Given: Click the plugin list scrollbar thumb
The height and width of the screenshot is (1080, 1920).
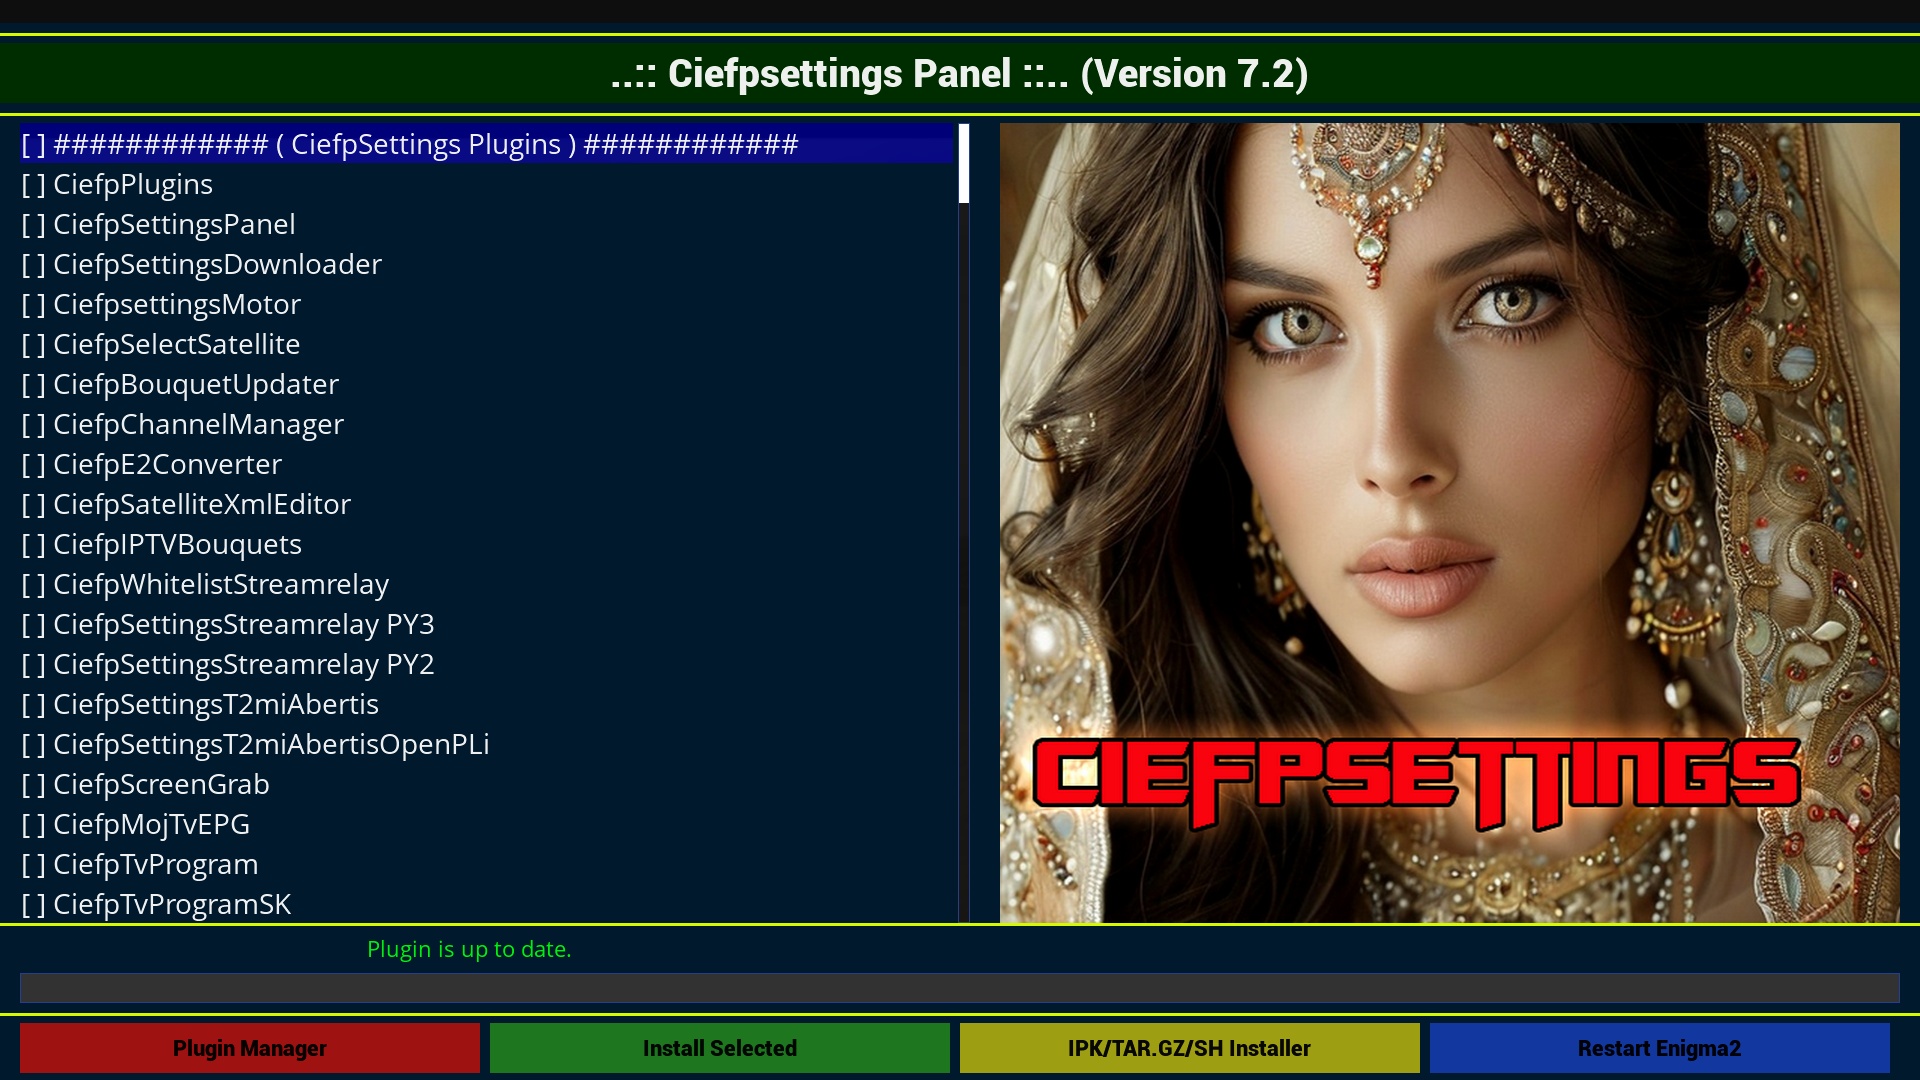Looking at the screenshot, I should pos(964,163).
